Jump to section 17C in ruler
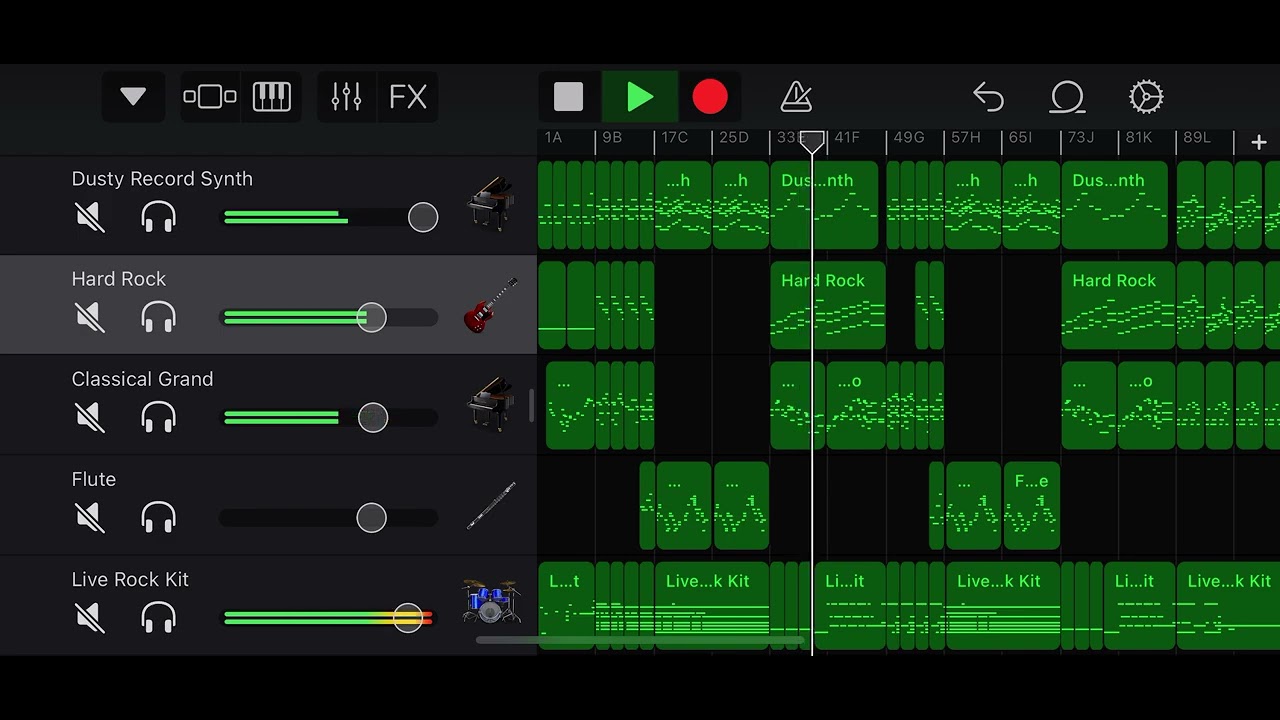Screen dimensions: 1280x720 (674, 138)
